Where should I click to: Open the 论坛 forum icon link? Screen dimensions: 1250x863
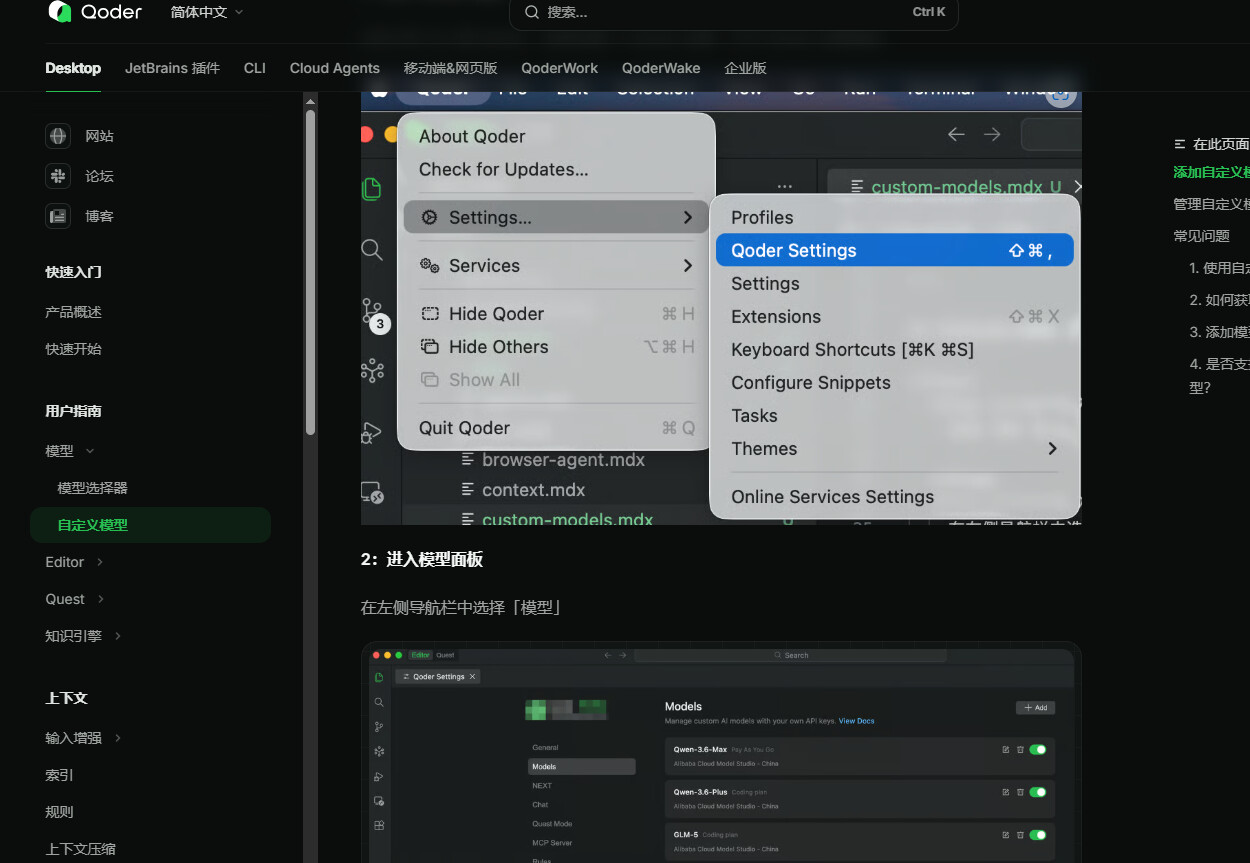pyautogui.click(x=58, y=176)
